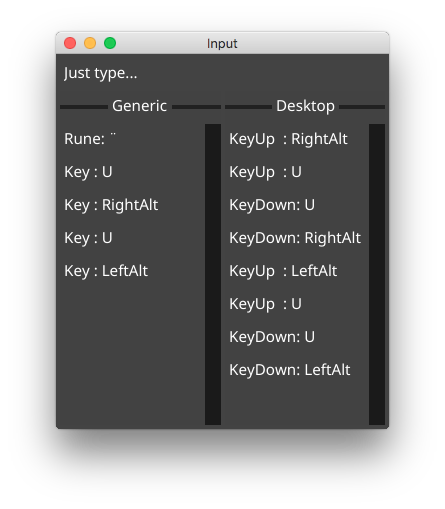The height and width of the screenshot is (509, 445).
Task: Click 'Key : U' entry directly below Rune line
Action: 88,172
